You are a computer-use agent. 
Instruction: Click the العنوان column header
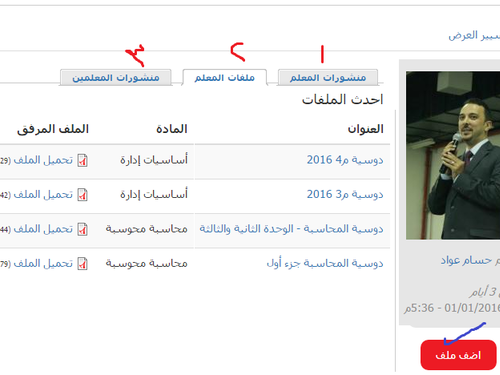tap(366, 129)
